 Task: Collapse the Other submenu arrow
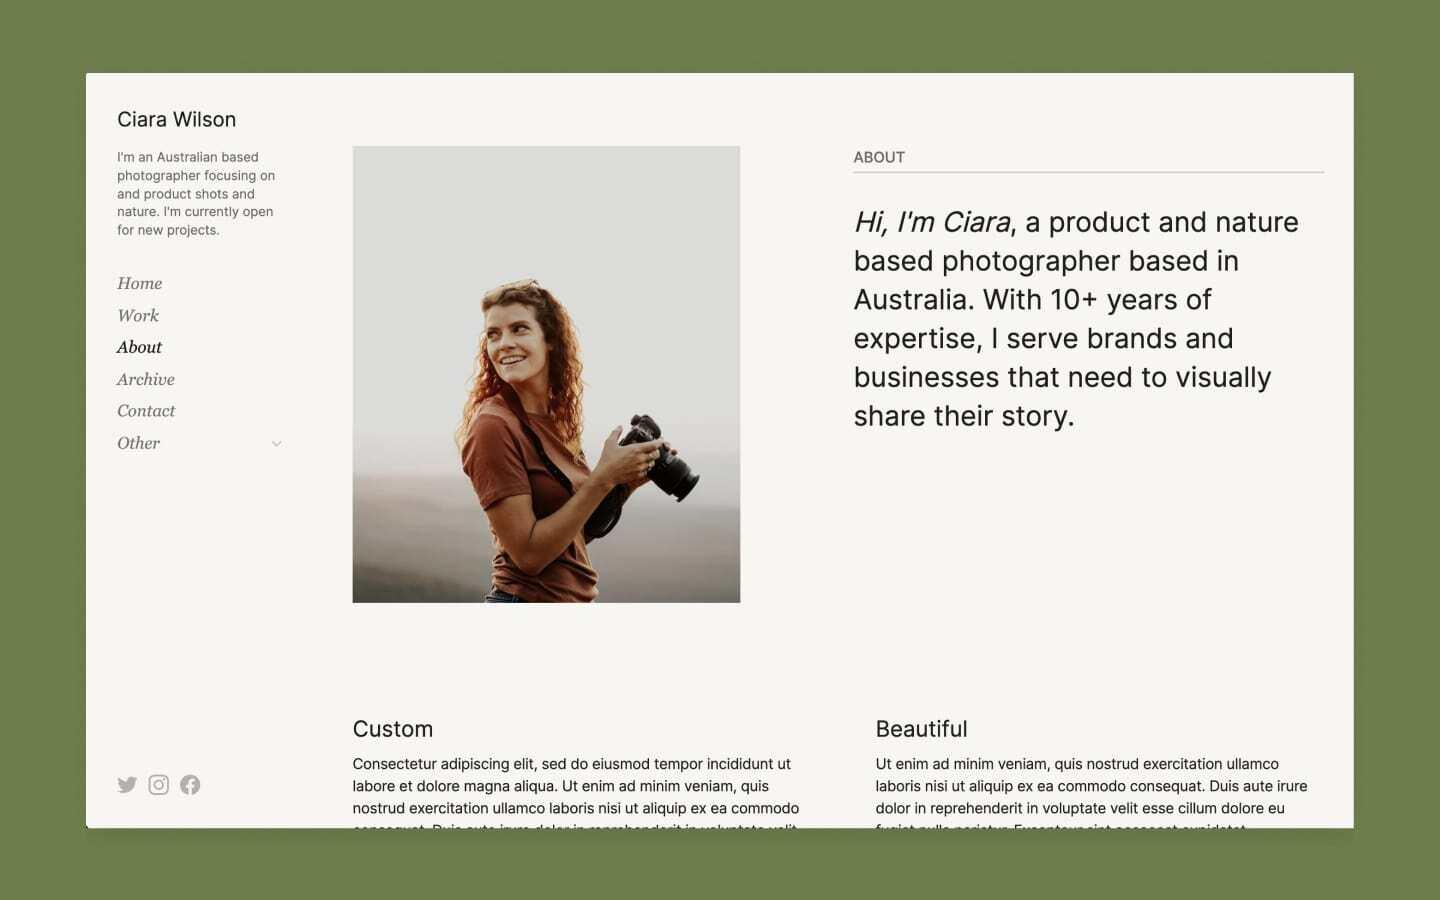pos(276,443)
